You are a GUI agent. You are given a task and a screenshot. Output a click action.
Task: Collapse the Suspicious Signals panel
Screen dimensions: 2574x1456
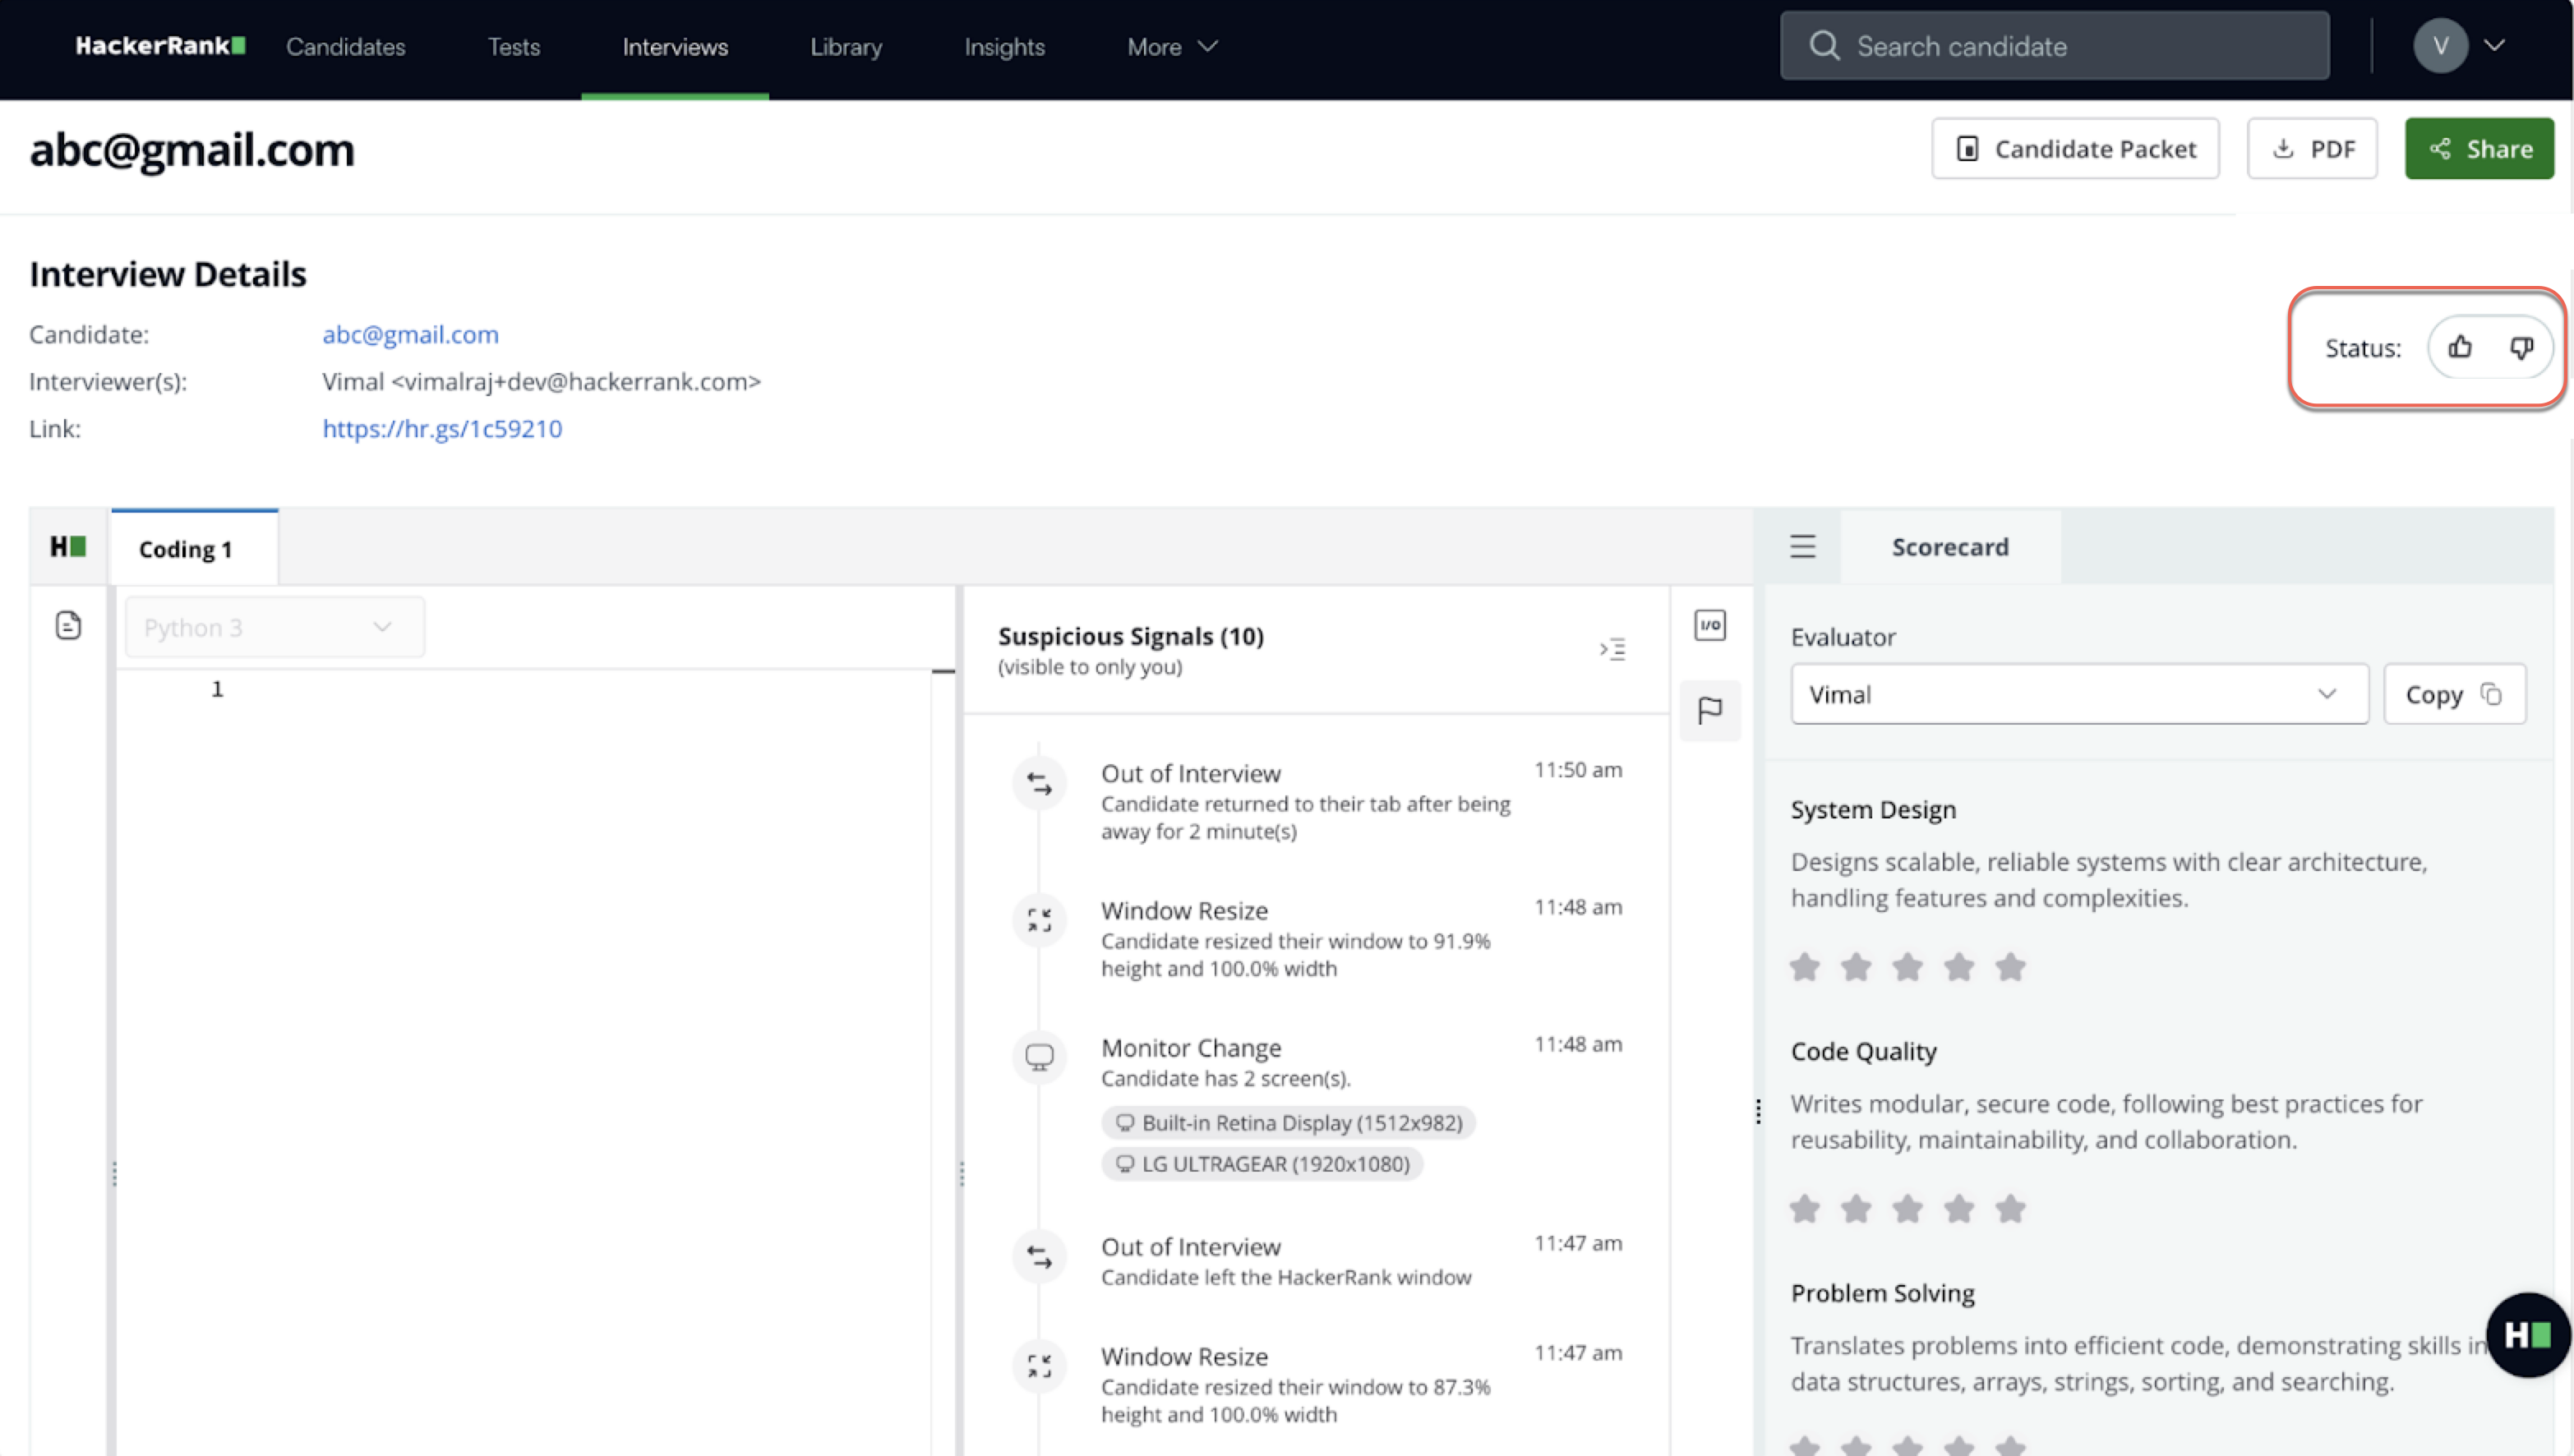pyautogui.click(x=1611, y=649)
